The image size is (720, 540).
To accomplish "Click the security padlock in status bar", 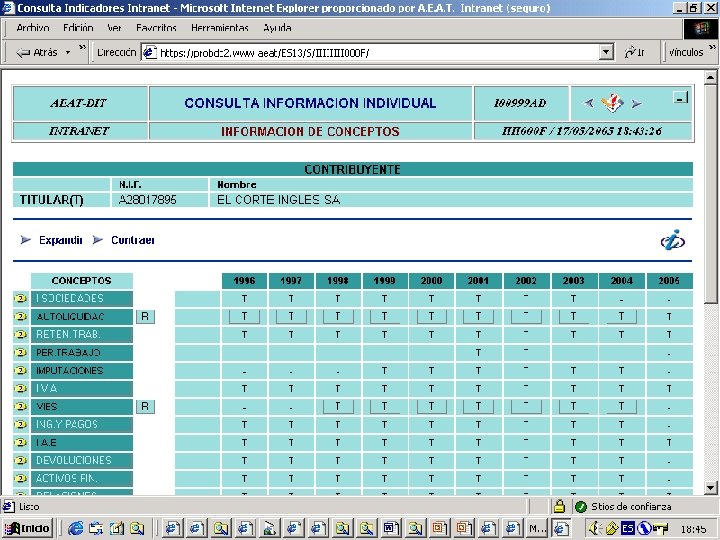I will 559,506.
